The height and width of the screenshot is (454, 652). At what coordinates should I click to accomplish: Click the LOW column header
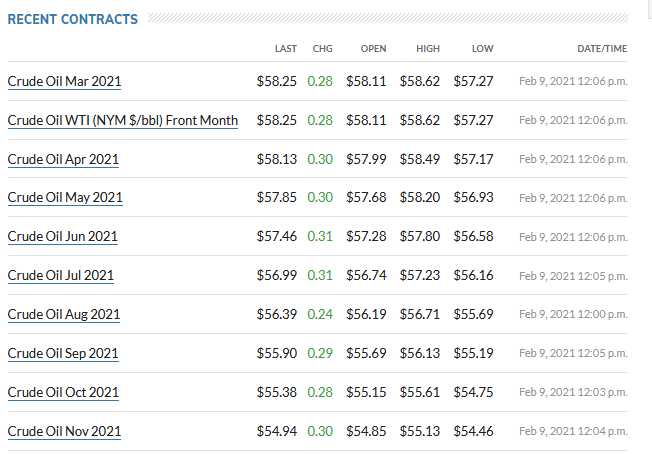[x=482, y=49]
